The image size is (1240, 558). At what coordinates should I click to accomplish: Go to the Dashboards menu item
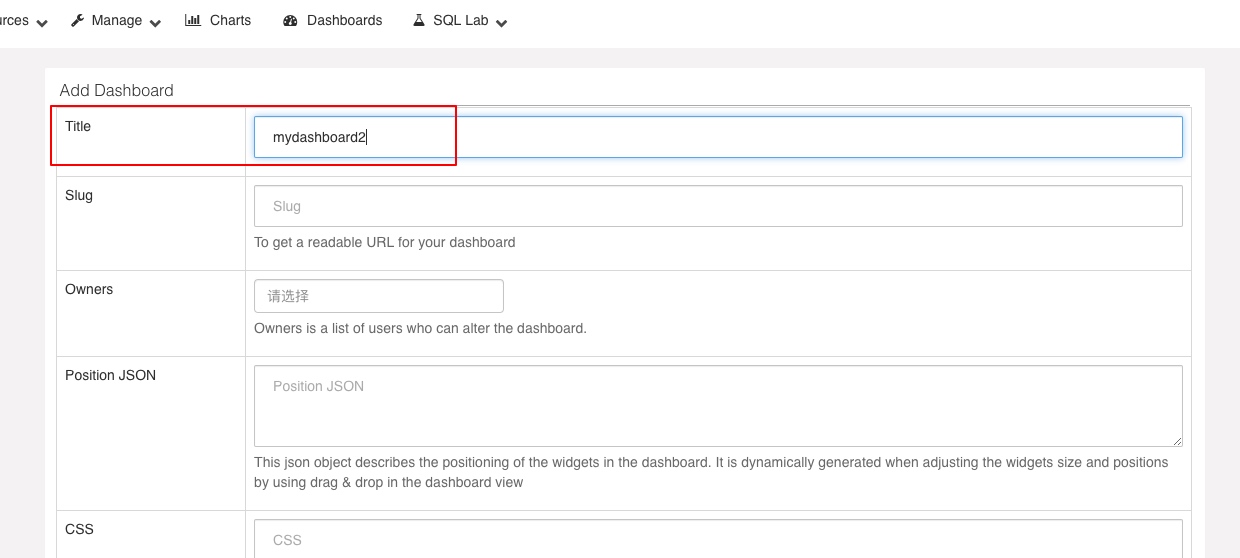point(344,20)
